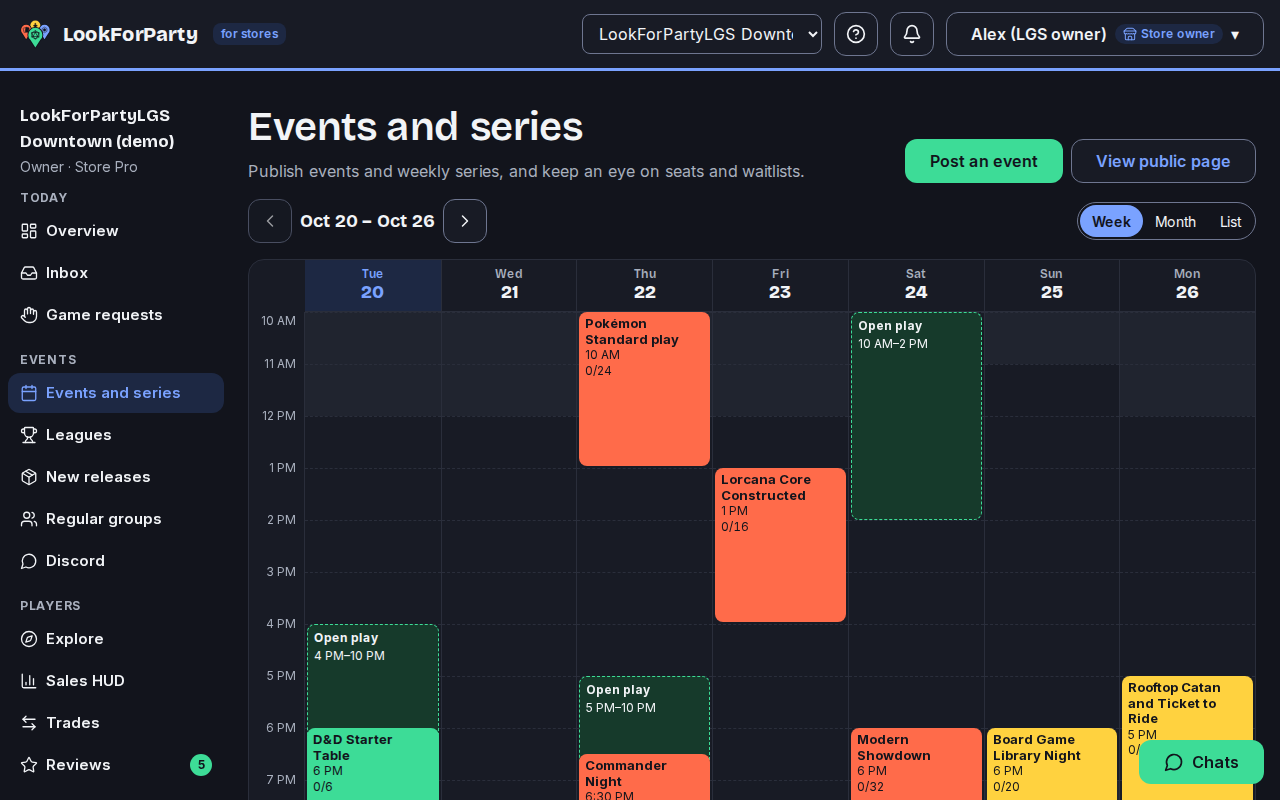Image resolution: width=1280 pixels, height=800 pixels.
Task: Click the New releases box icon
Action: (x=29, y=477)
